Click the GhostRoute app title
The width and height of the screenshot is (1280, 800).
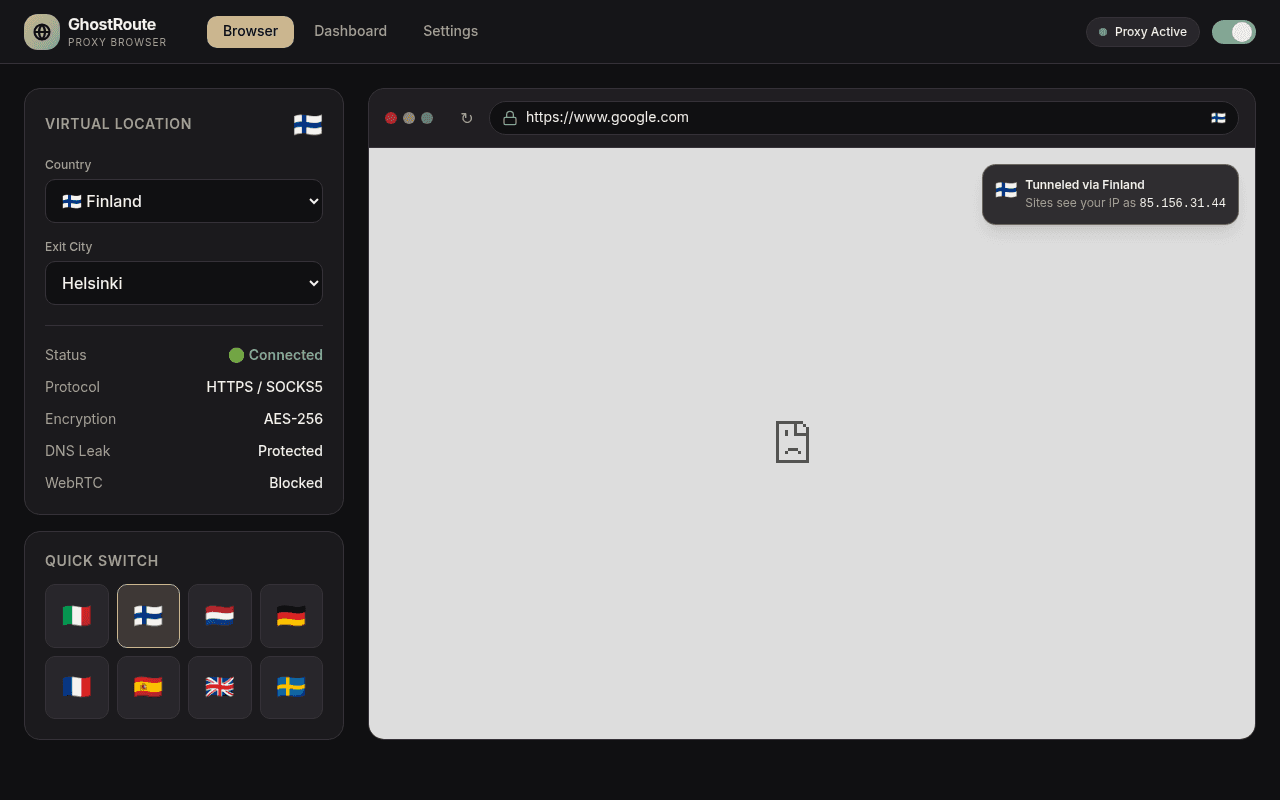click(x=112, y=24)
